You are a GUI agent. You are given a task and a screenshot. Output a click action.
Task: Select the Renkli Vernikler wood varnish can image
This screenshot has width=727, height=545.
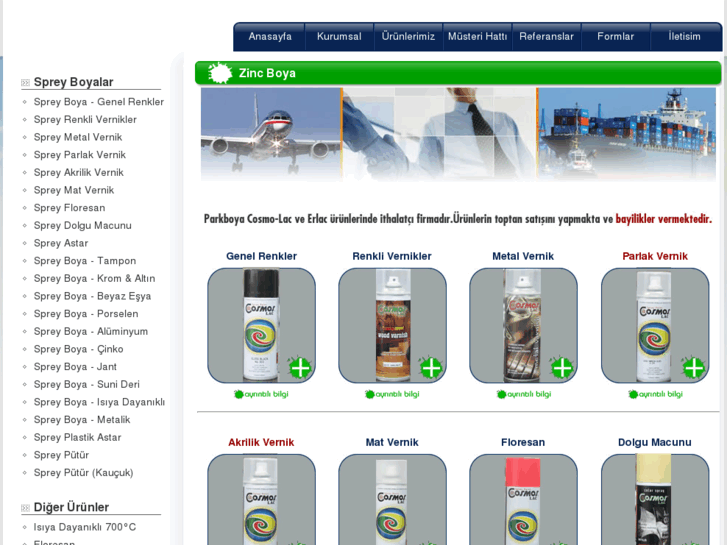click(393, 325)
